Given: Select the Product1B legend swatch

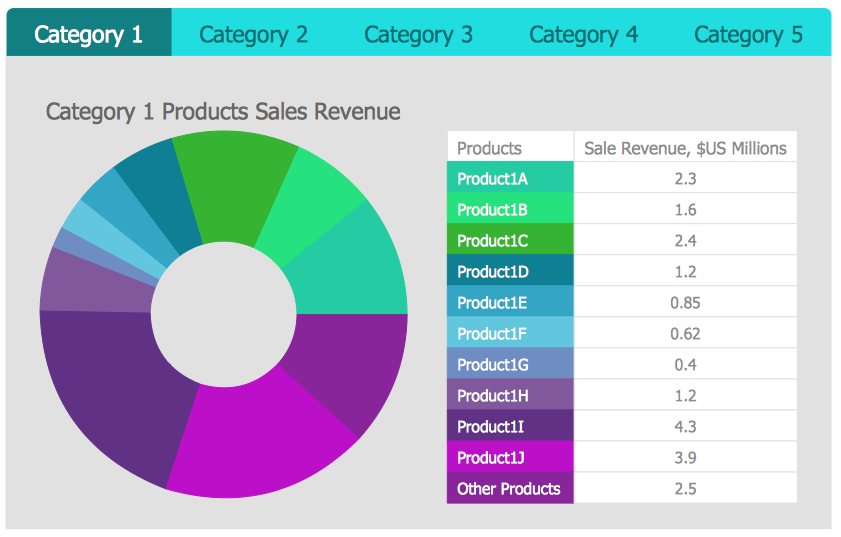Looking at the screenshot, I should (510, 210).
